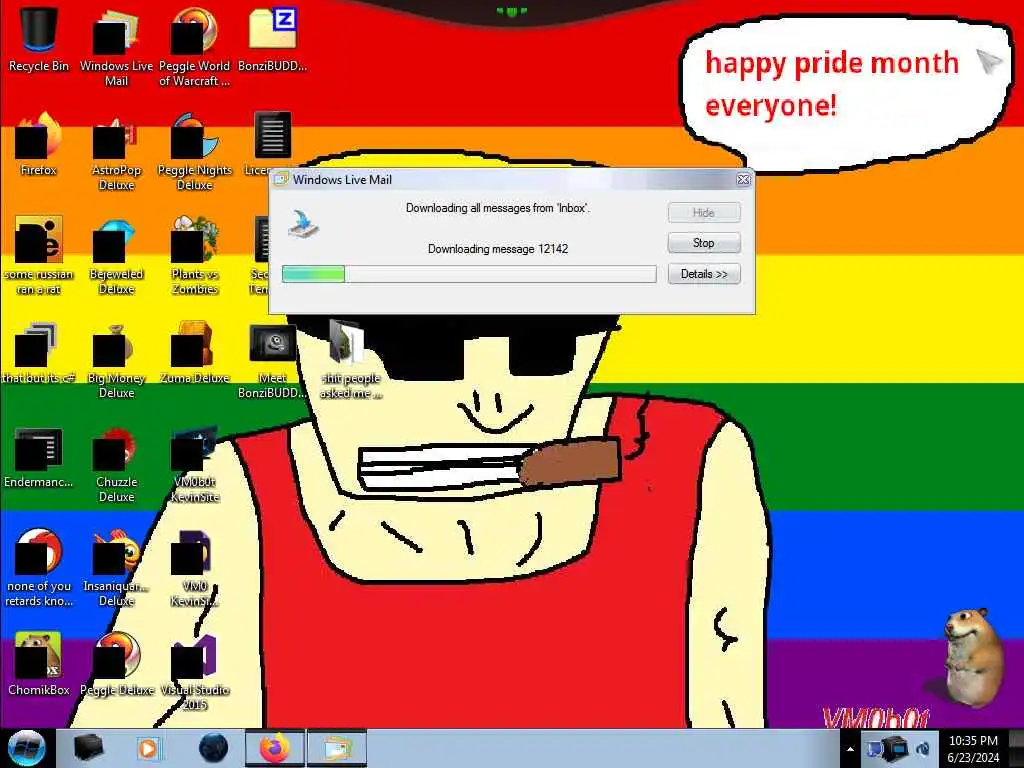Open the Windows Live Mail desktop shortcut
The image size is (1024, 768).
click(116, 47)
